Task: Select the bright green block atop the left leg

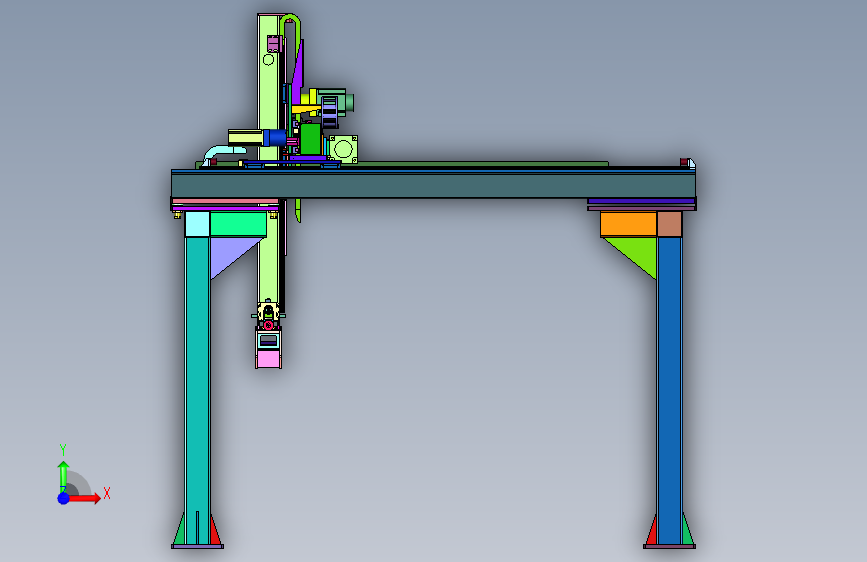Action: click(238, 224)
